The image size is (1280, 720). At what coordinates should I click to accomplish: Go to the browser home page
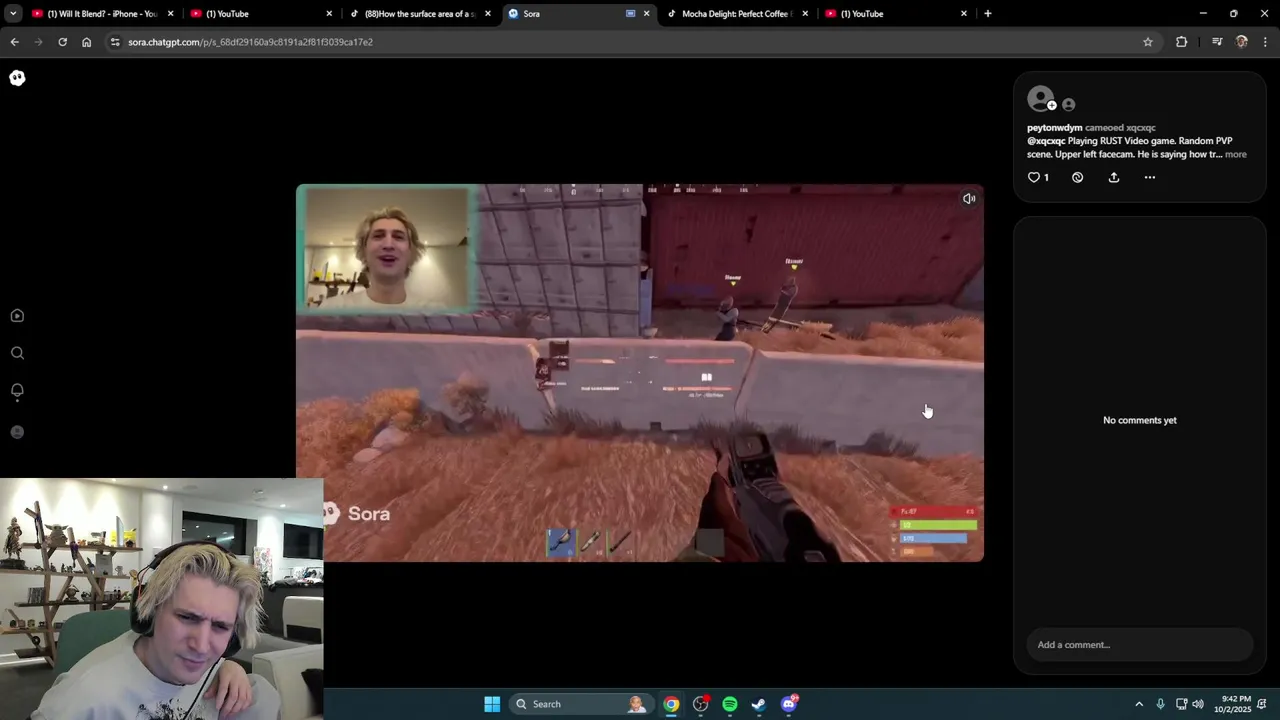[87, 42]
